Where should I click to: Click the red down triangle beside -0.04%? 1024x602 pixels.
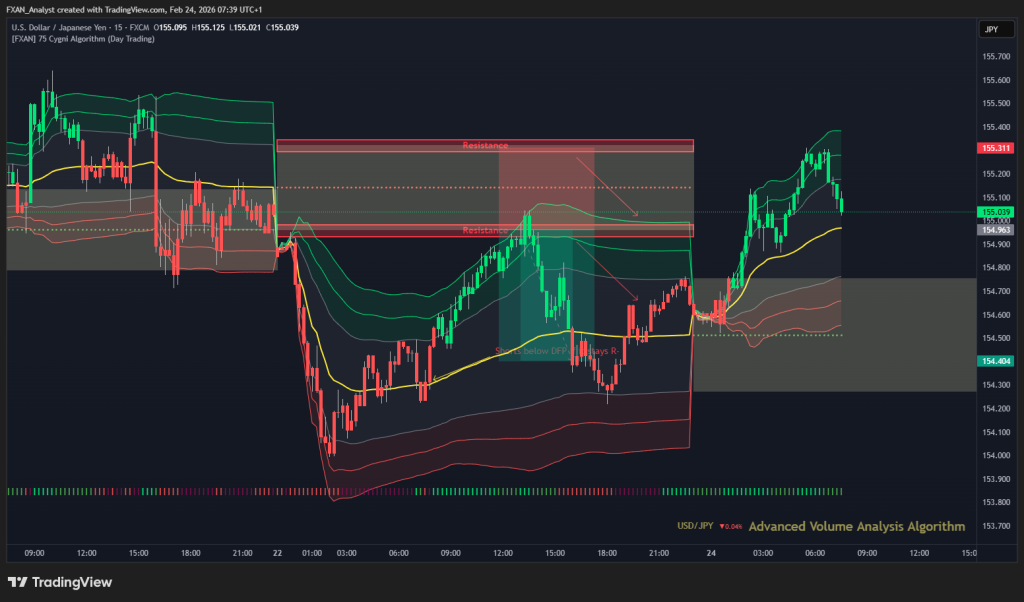[x=722, y=527]
